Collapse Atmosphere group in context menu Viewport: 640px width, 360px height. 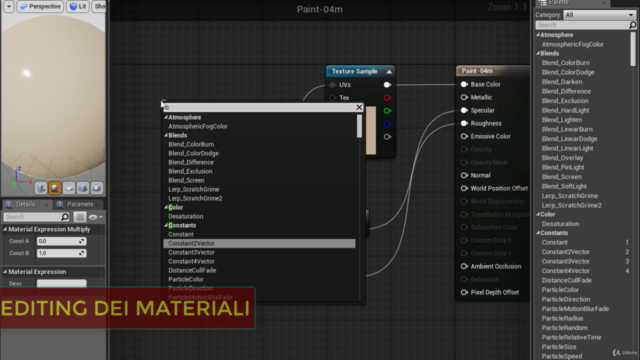[x=166, y=117]
